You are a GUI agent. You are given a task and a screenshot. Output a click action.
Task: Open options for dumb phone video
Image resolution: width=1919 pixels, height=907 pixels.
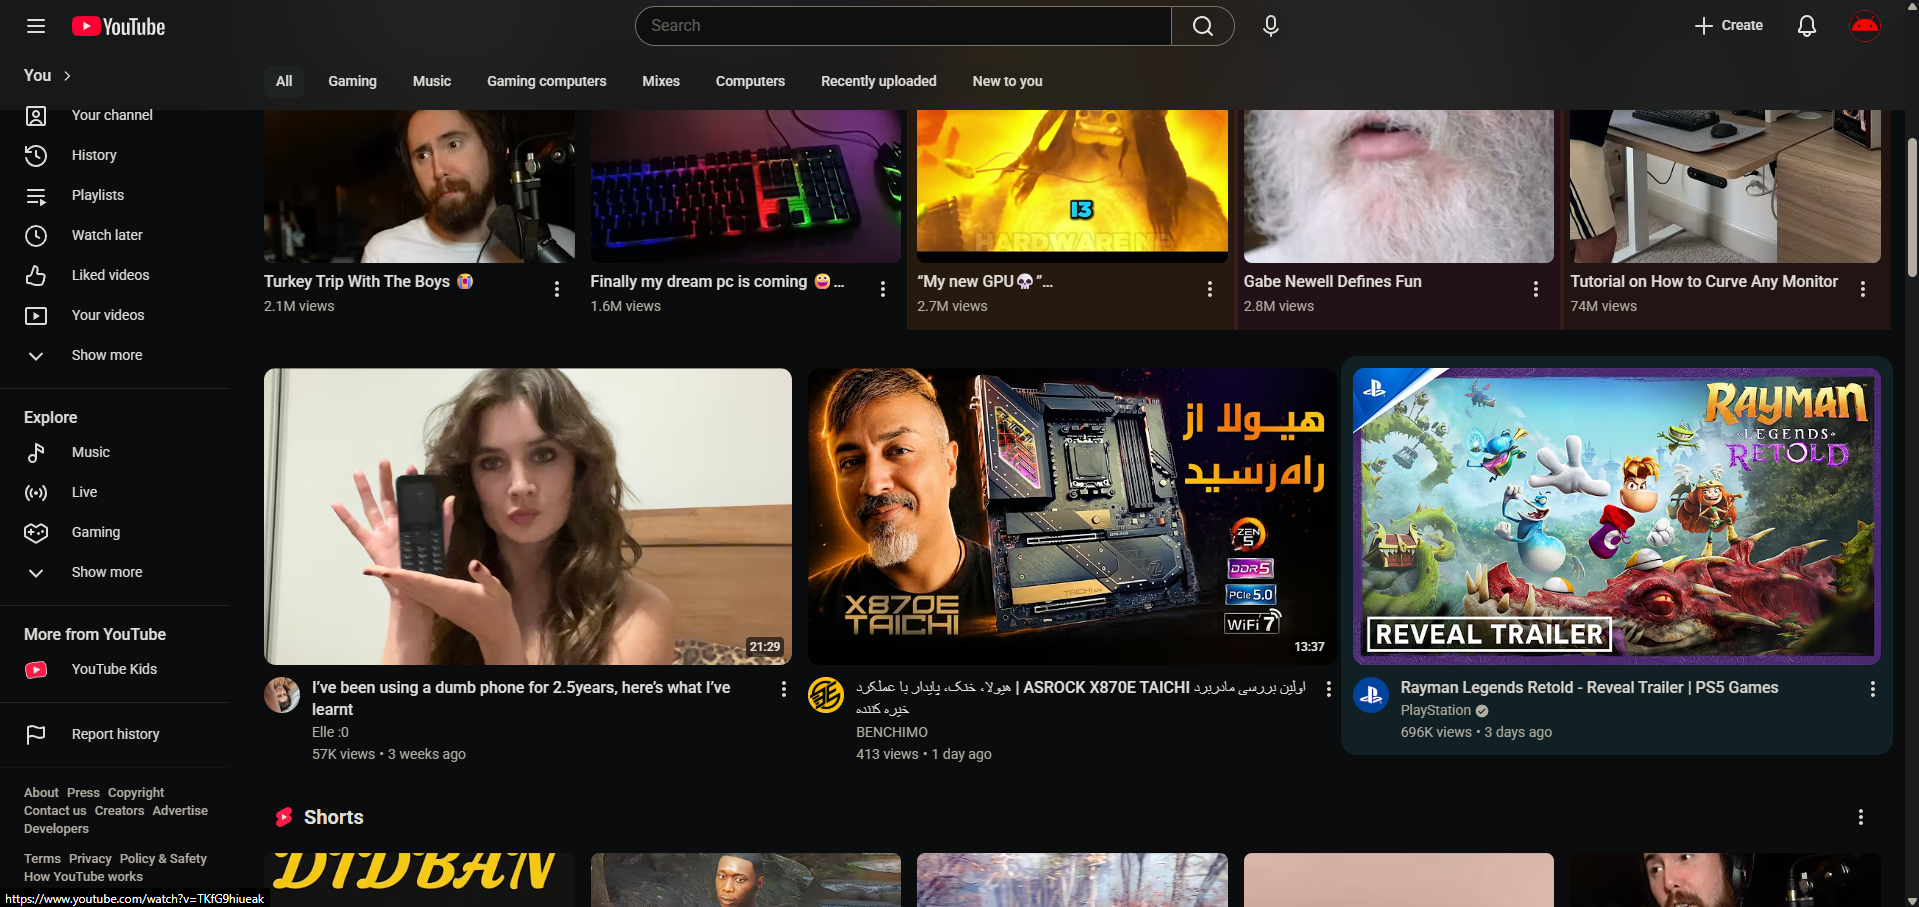784,689
